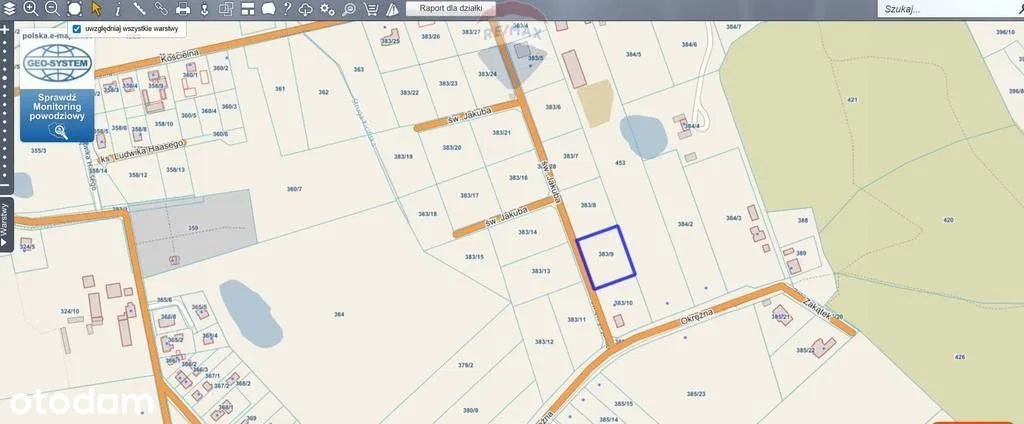Click the cloud download icon
This screenshot has width=1024, height=424.
point(306,8)
